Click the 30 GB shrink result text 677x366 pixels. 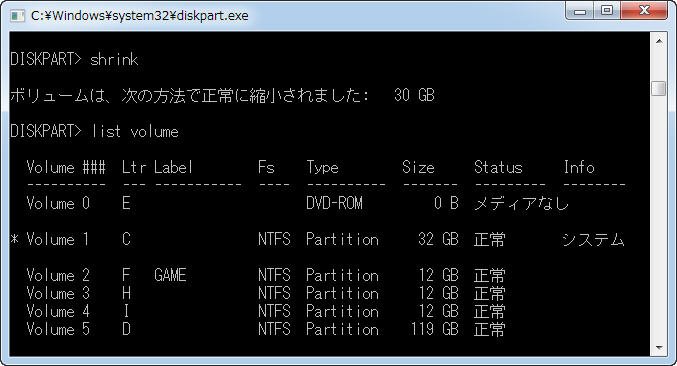click(414, 95)
